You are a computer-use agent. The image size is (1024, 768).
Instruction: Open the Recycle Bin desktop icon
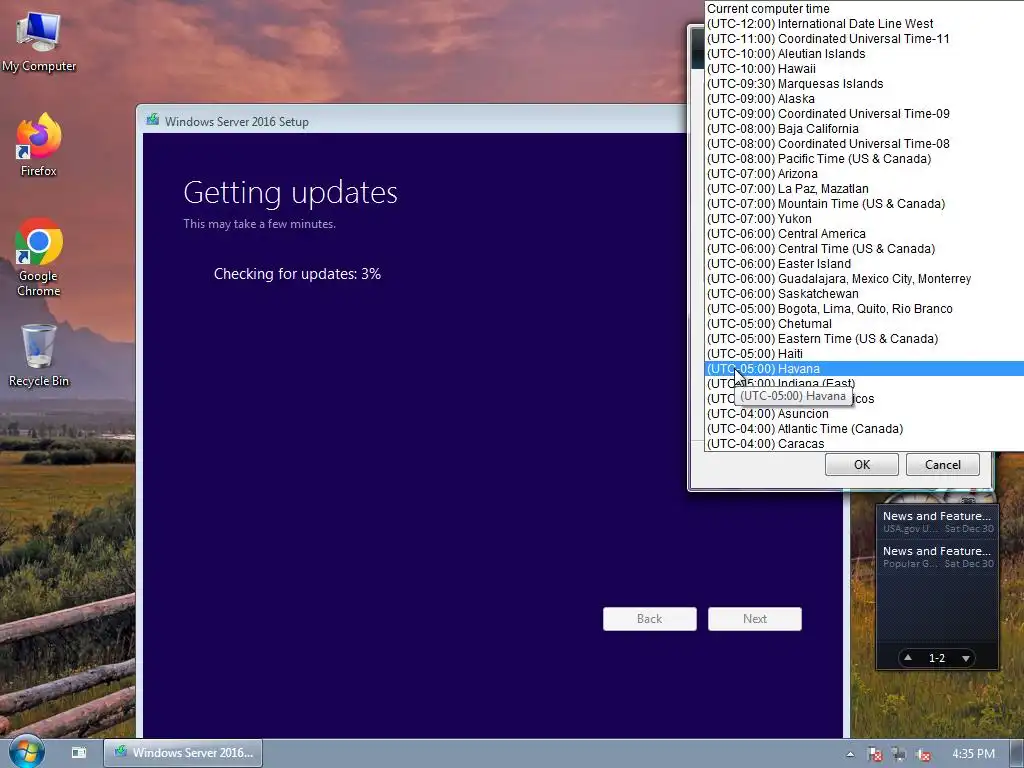pos(39,356)
